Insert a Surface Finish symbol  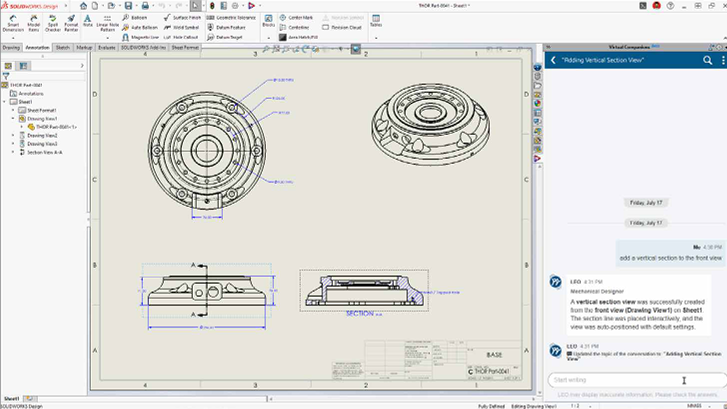tap(182, 18)
